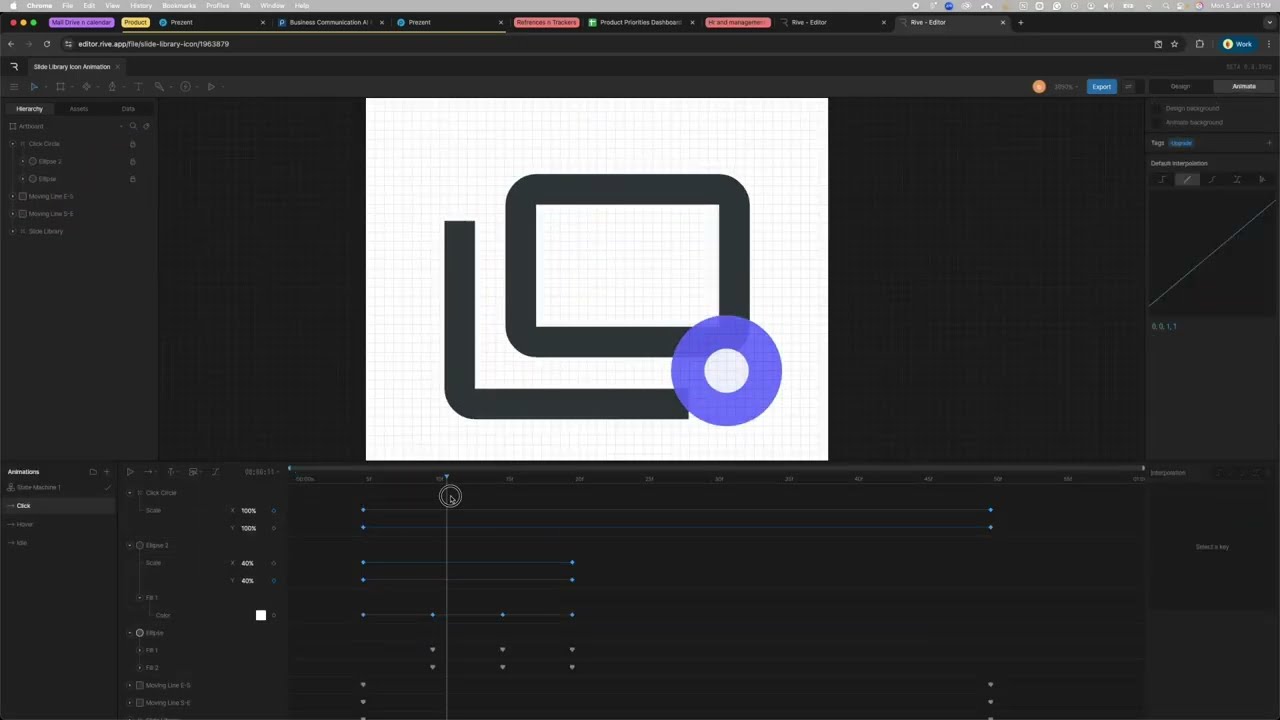Expand Slide Library in hierarchy

13,231
